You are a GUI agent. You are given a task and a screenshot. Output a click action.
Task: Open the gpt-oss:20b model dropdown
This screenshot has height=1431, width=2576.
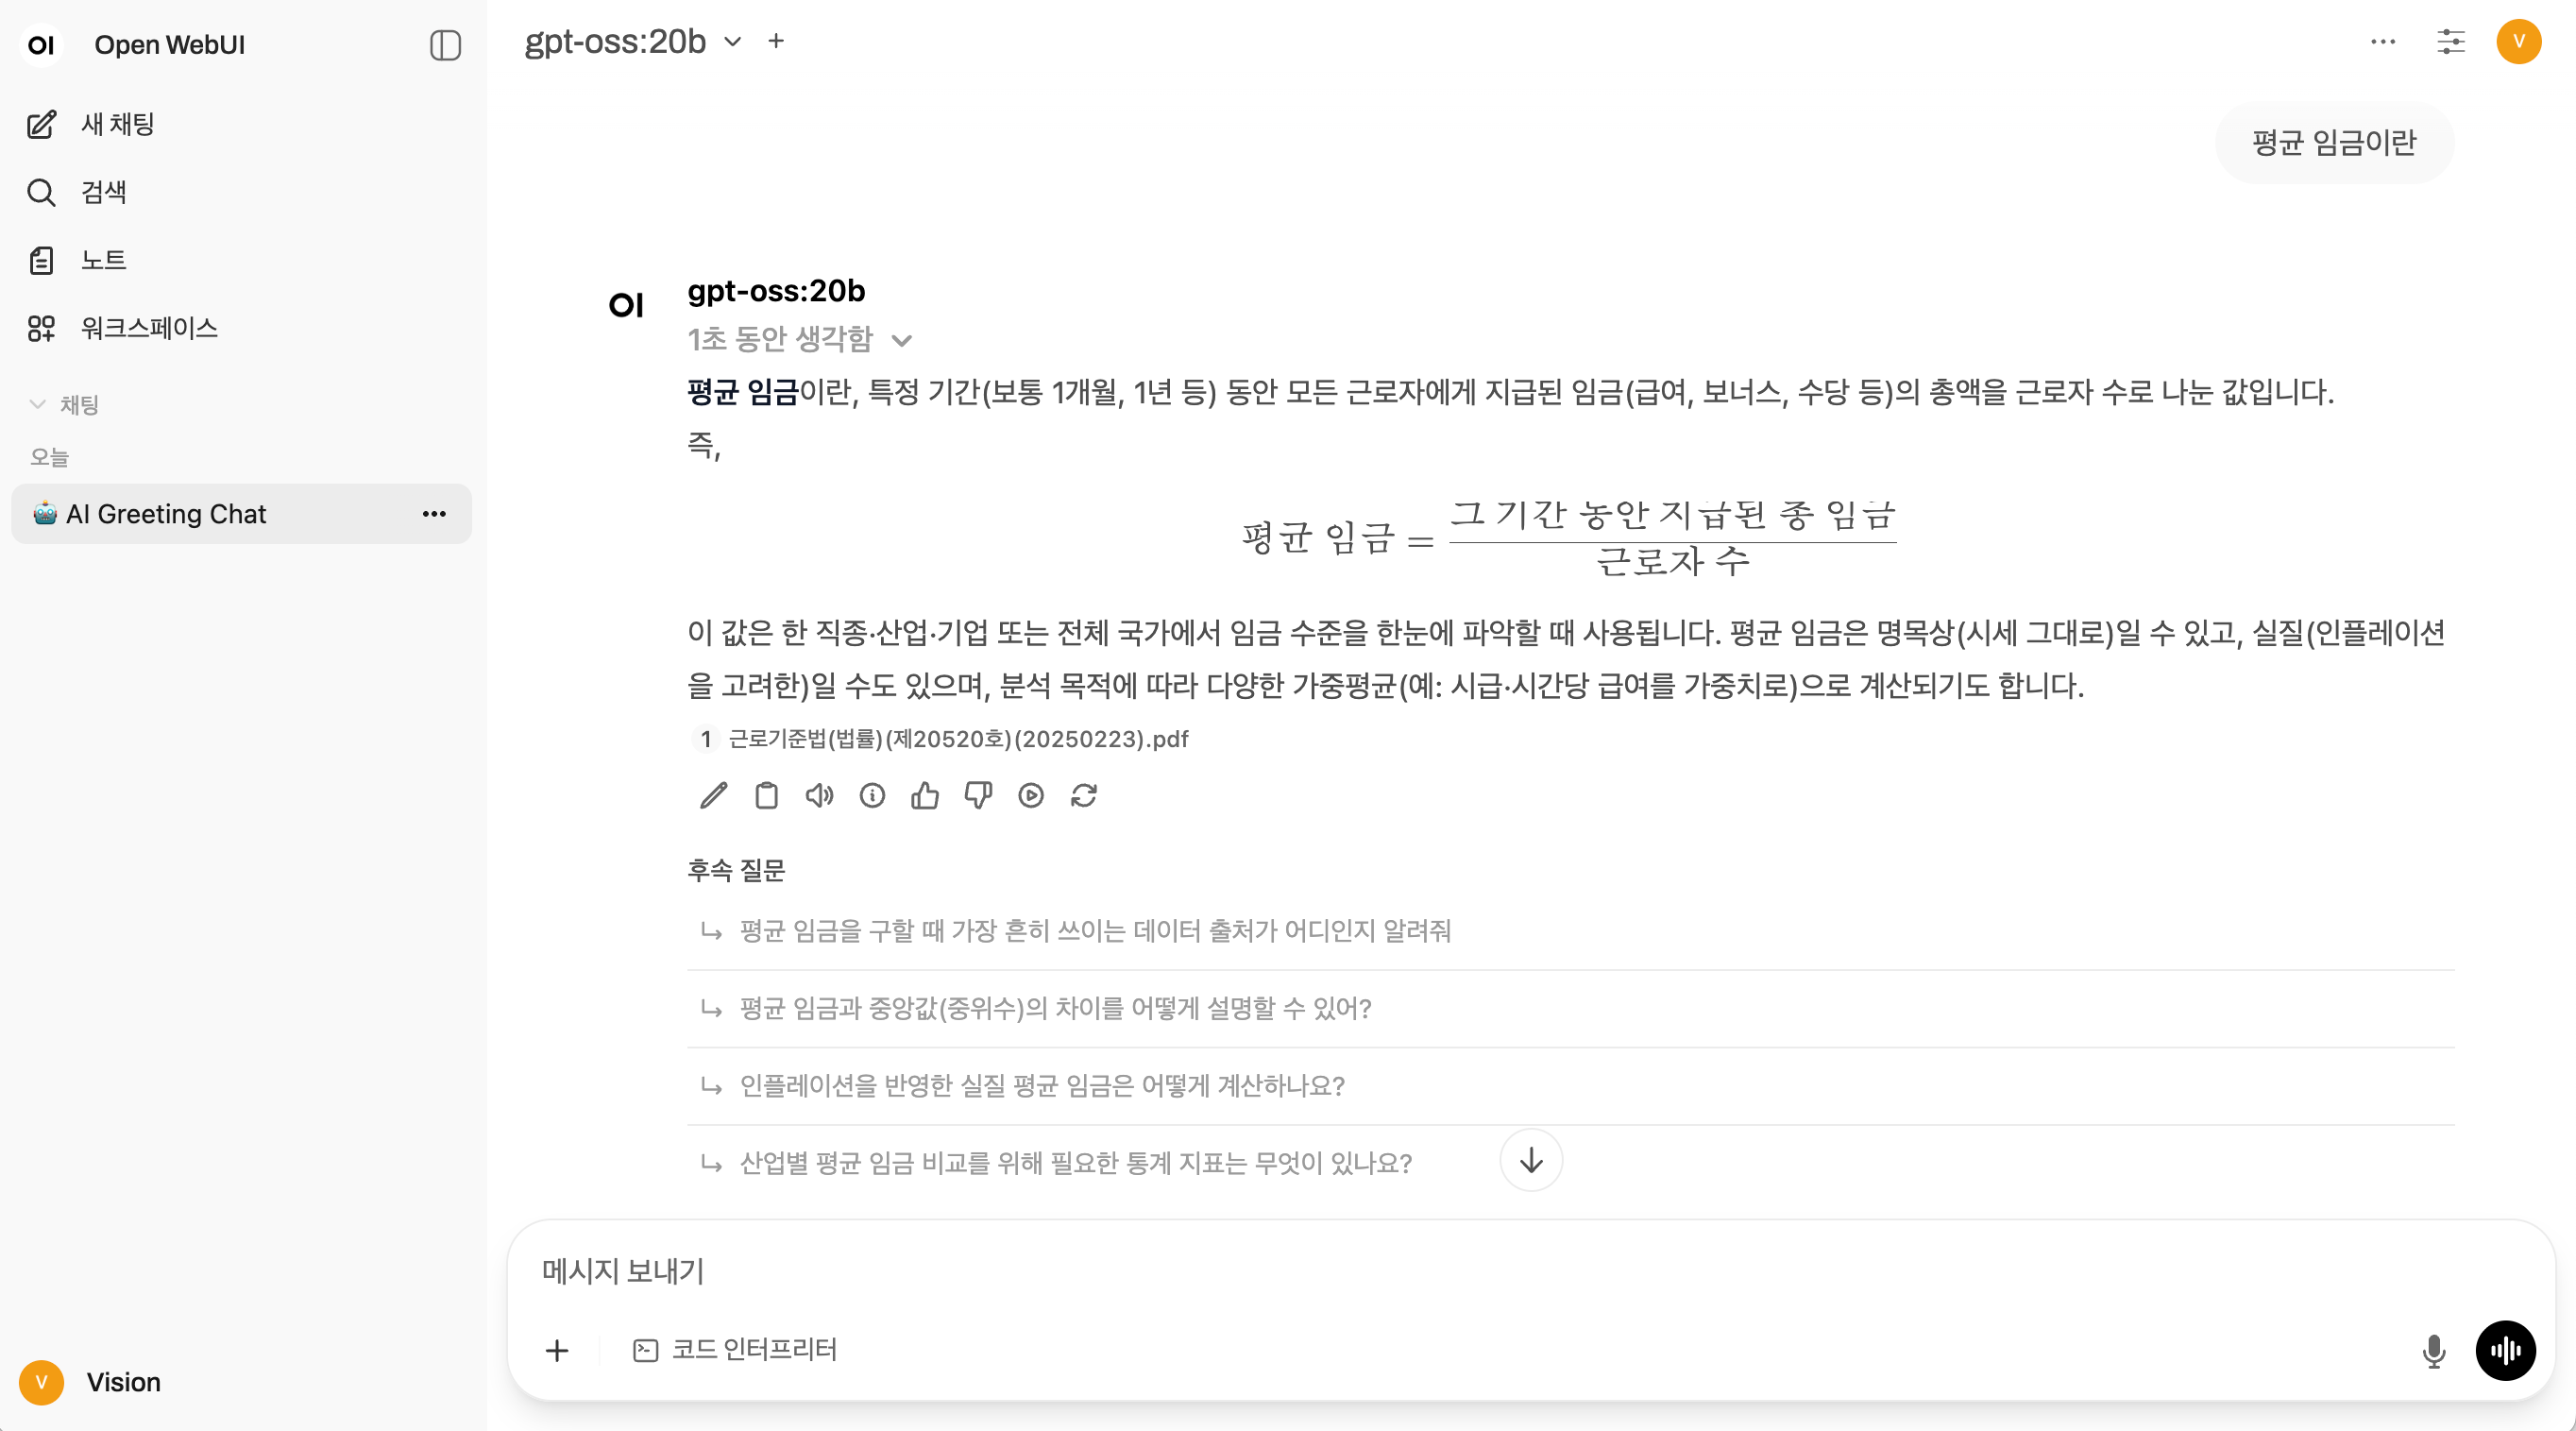tap(633, 41)
